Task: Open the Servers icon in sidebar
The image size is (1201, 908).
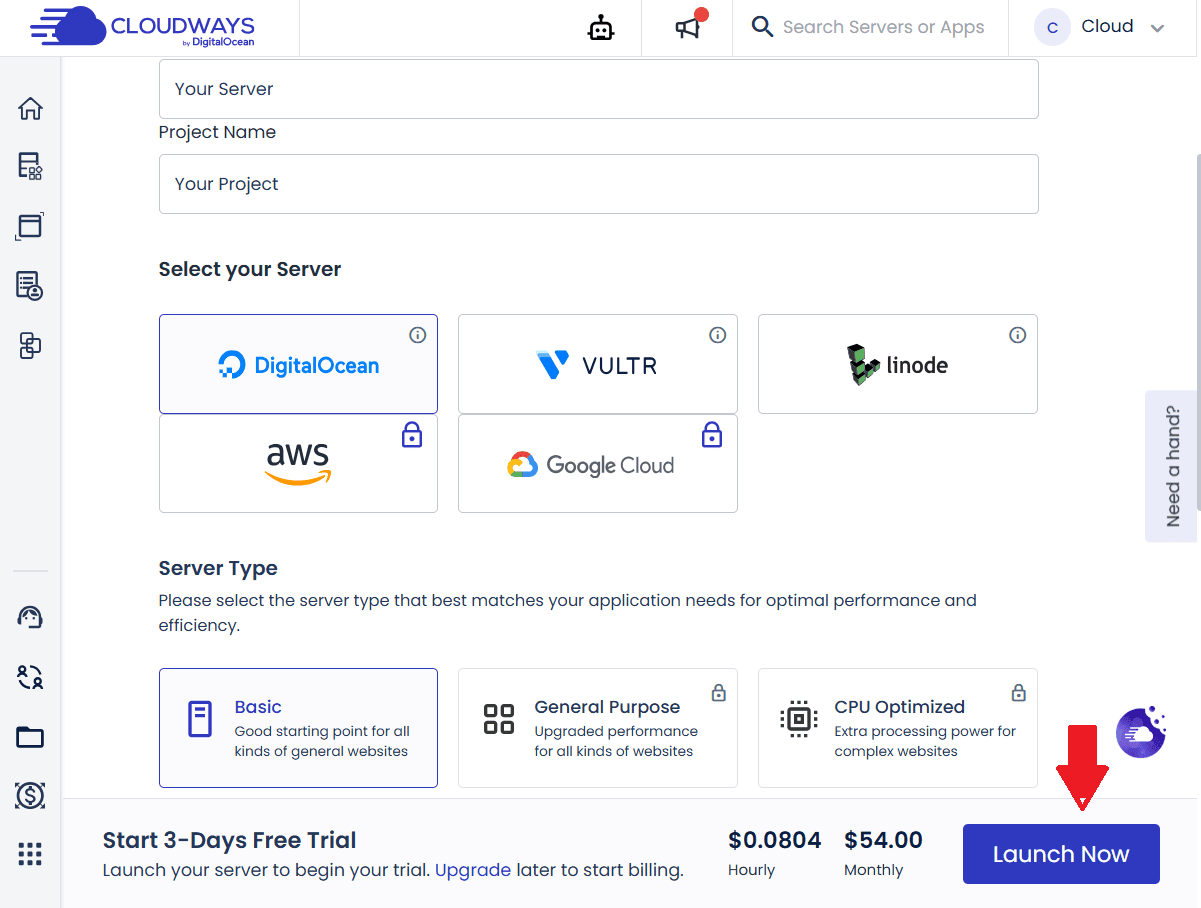Action: (30, 166)
